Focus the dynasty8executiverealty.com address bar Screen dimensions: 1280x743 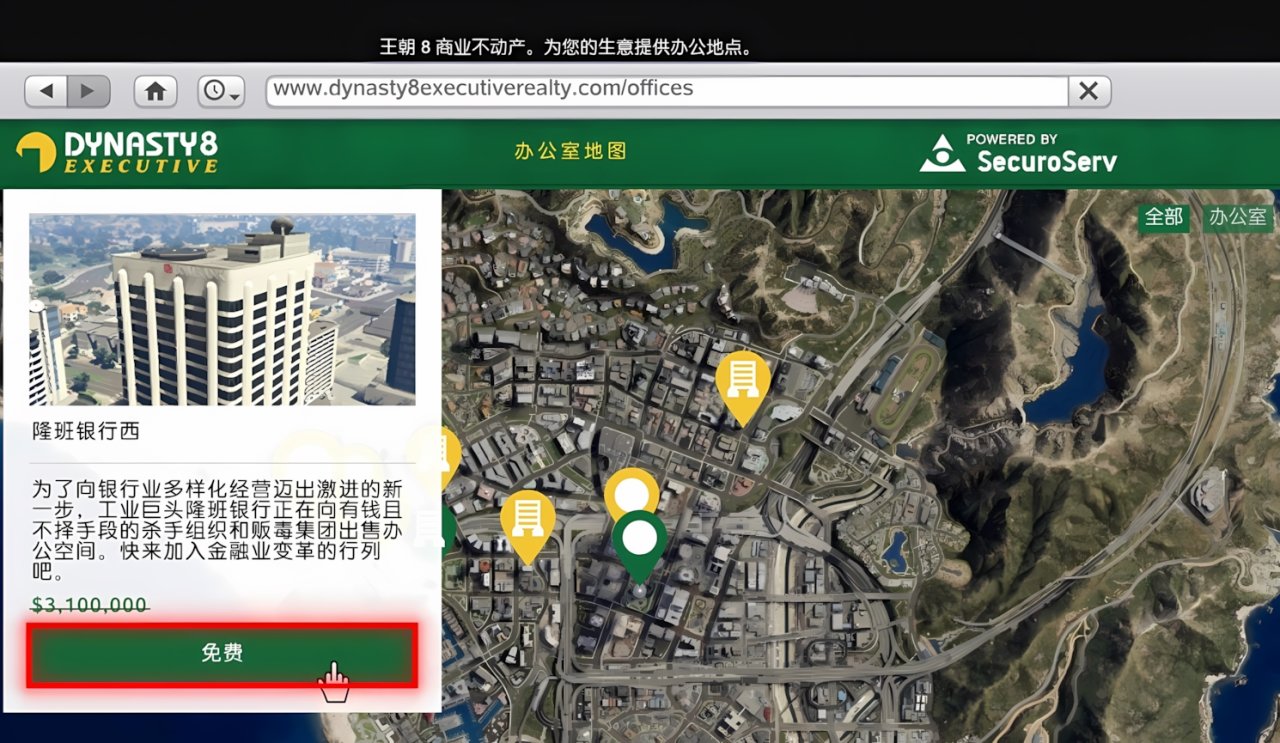pyautogui.click(x=667, y=90)
